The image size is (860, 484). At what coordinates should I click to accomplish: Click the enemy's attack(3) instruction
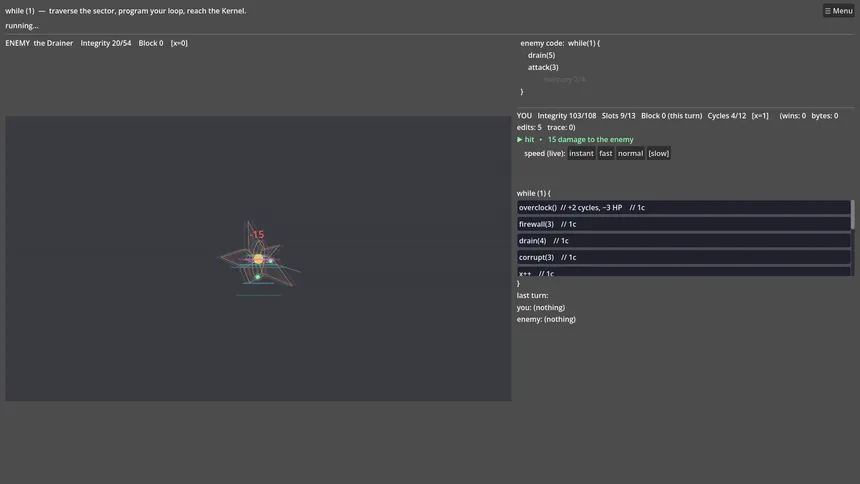[x=543, y=67]
